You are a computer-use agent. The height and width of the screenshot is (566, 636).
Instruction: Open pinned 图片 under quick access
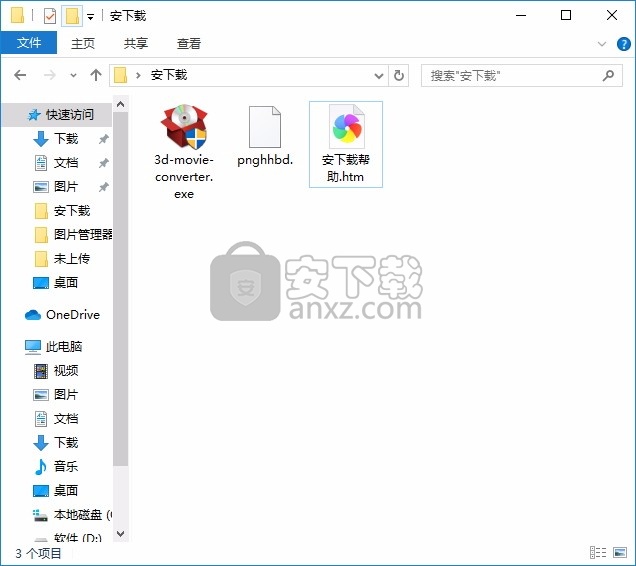pyautogui.click(x=66, y=187)
